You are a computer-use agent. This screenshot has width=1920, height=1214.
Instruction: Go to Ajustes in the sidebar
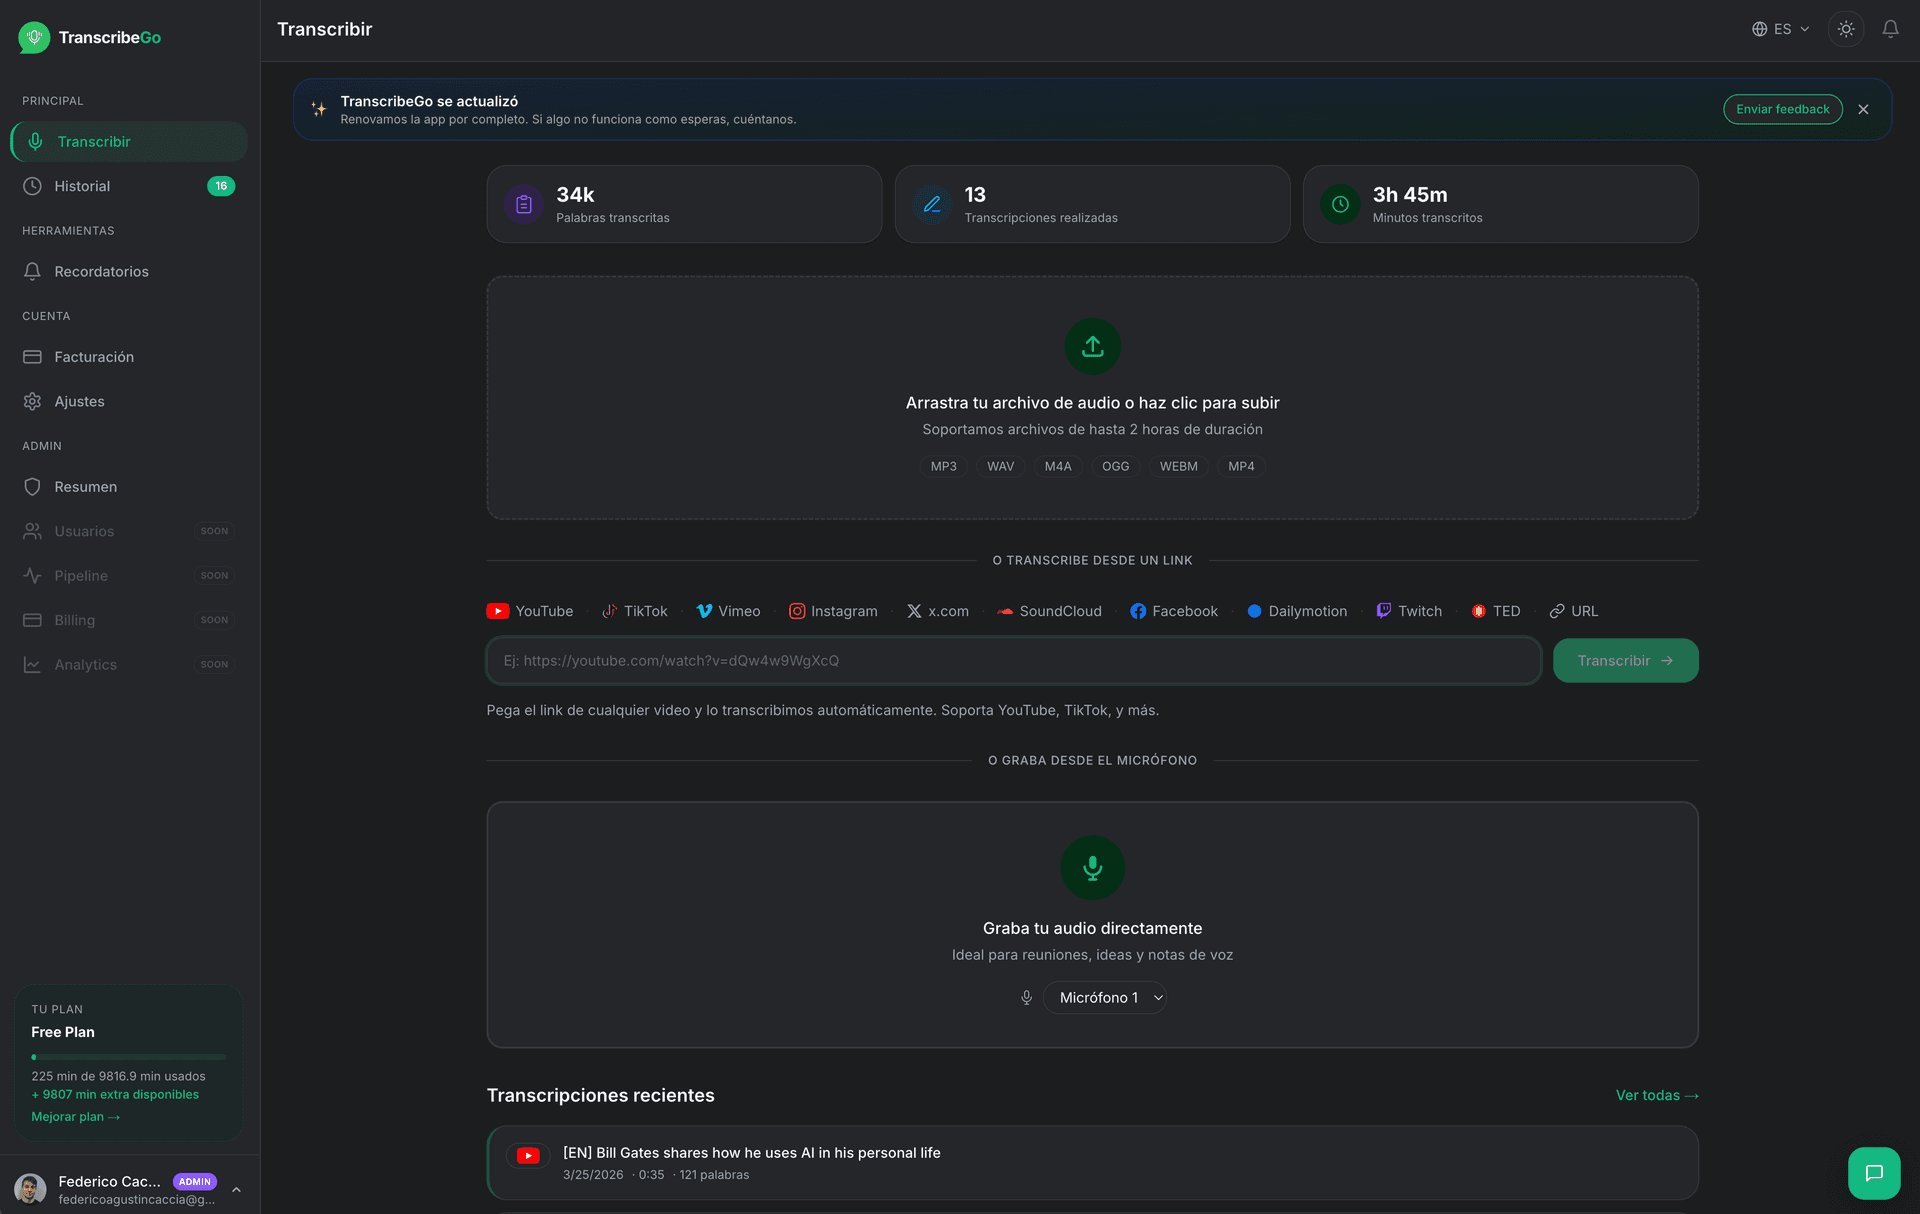point(79,401)
